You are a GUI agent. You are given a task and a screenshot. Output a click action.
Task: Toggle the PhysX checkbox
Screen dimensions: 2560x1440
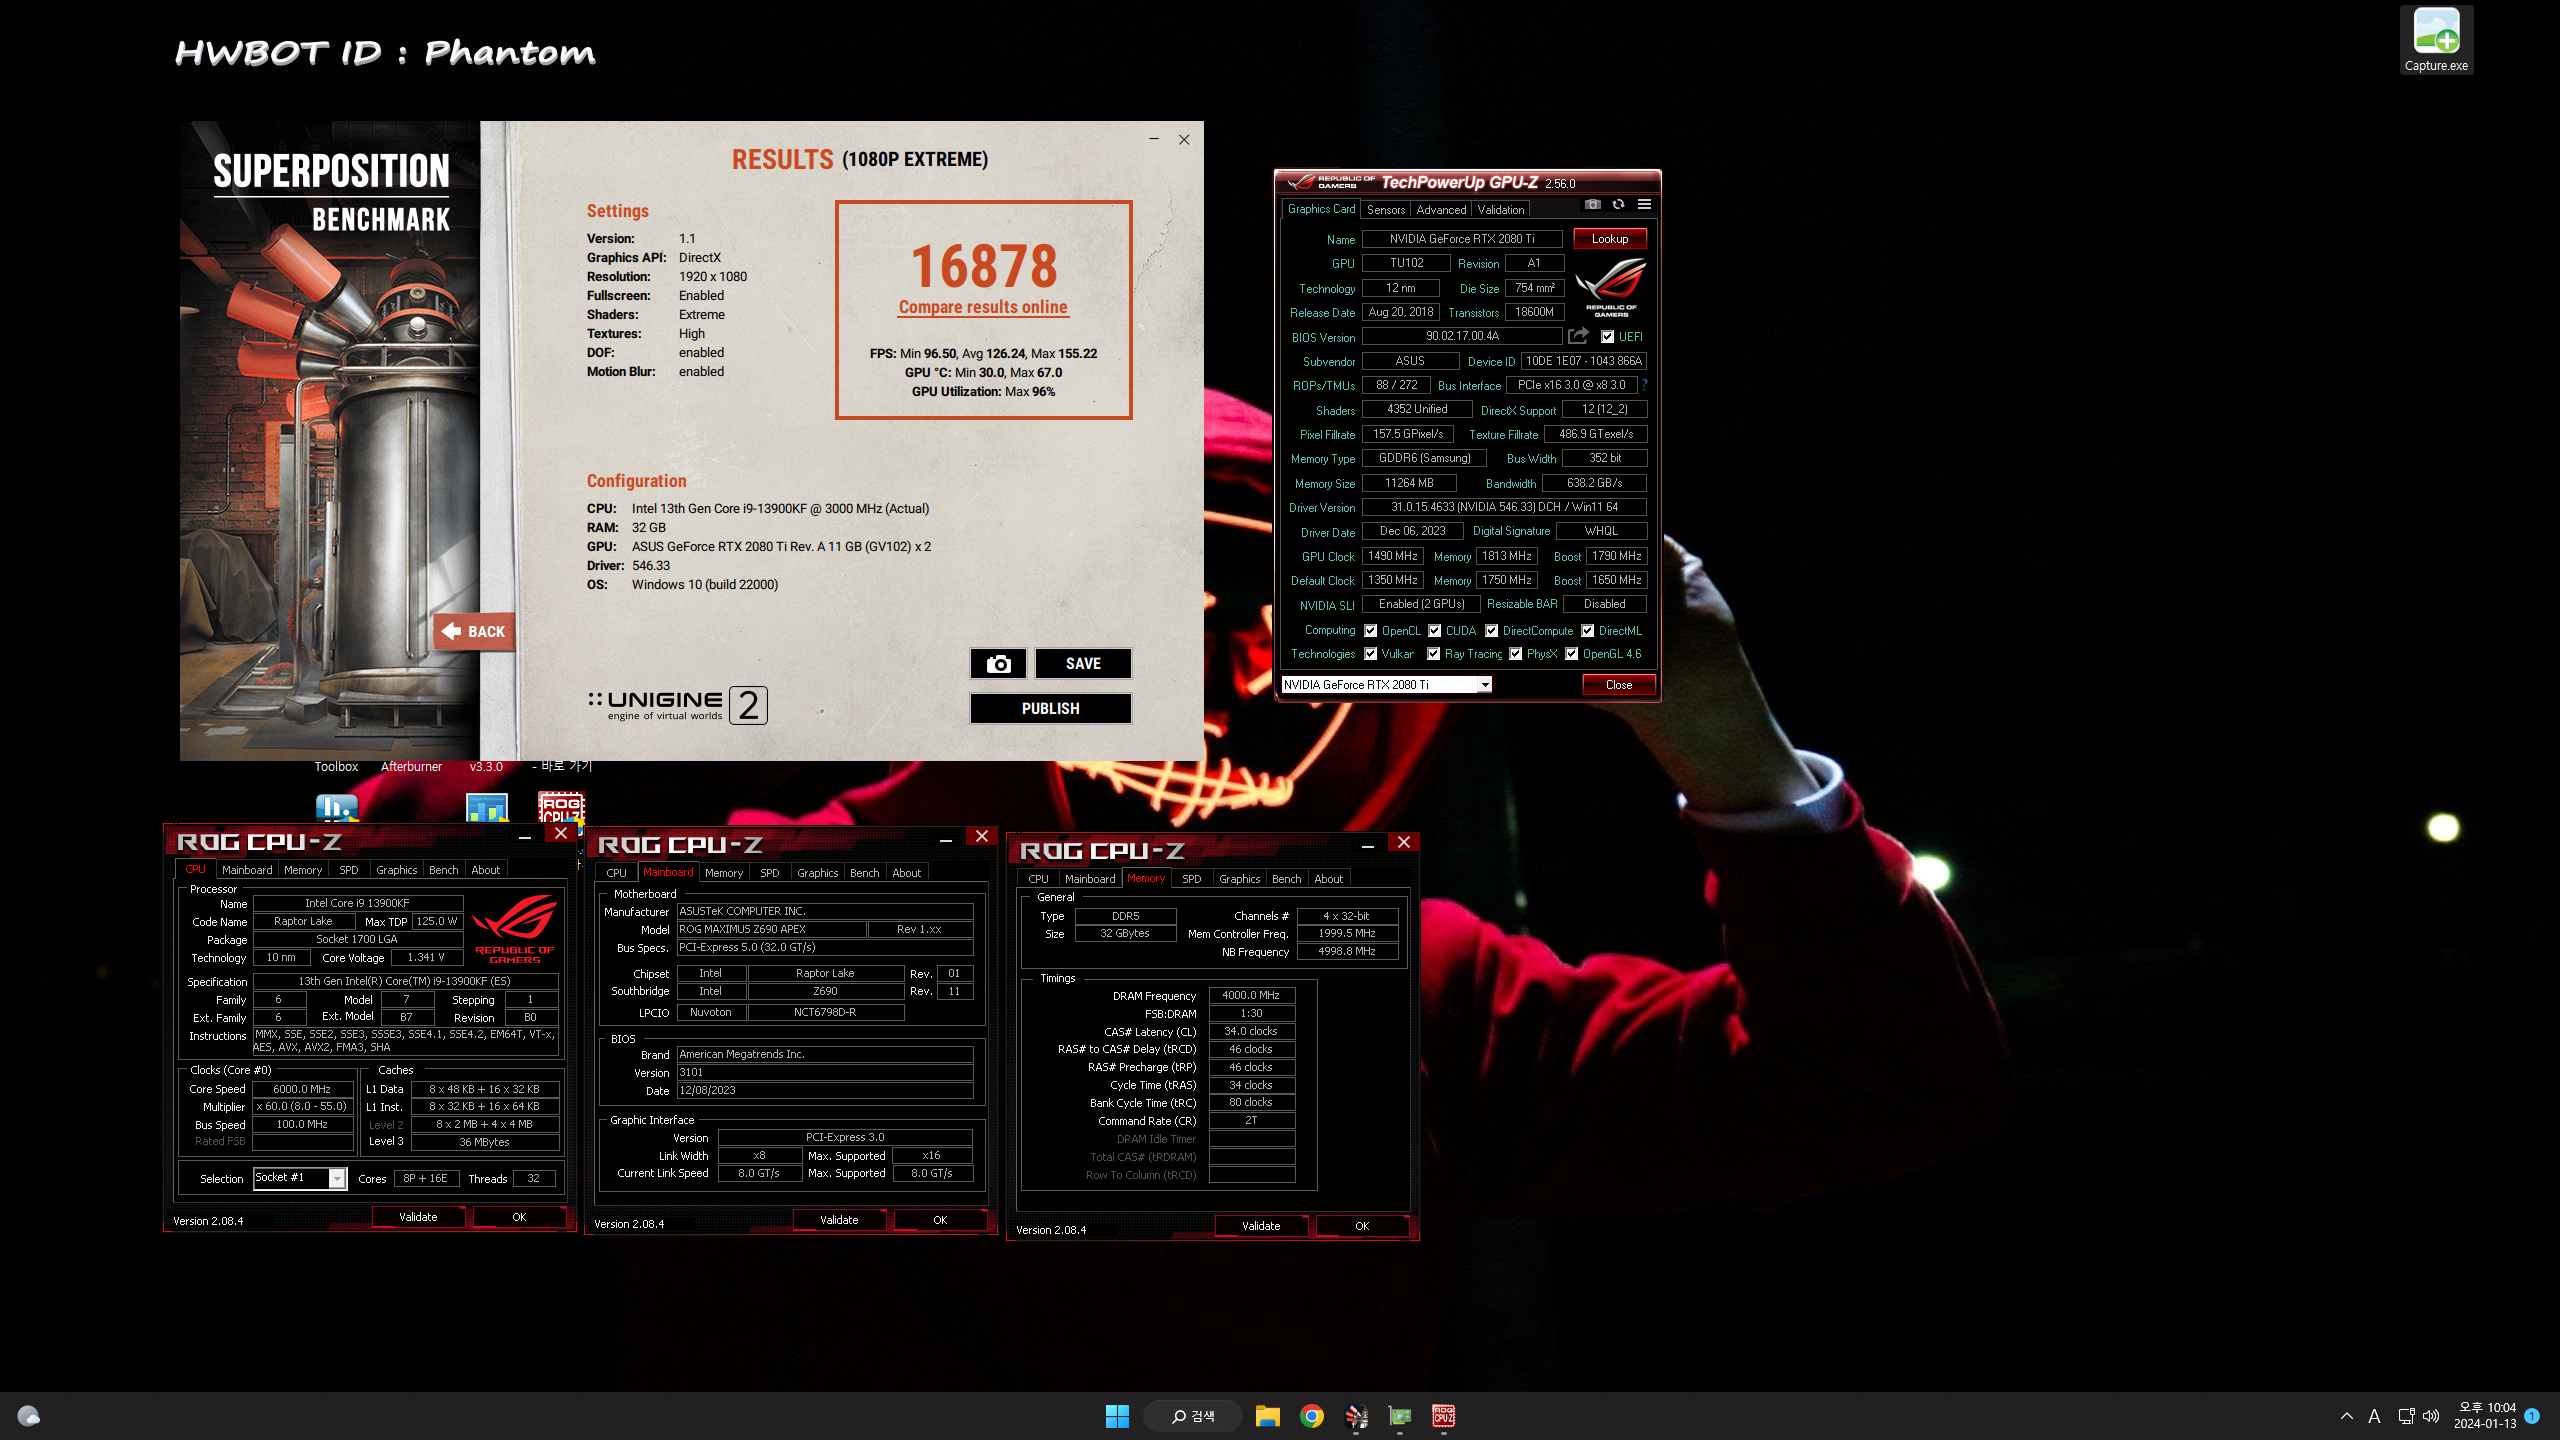point(1516,654)
